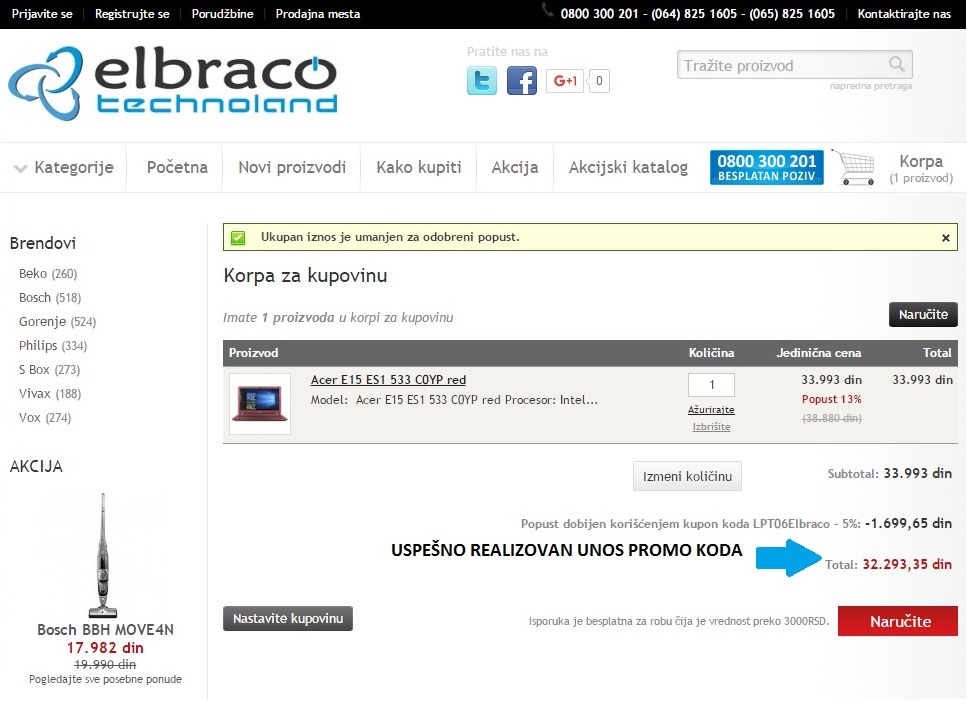Click the Nastavite kupovinu button
This screenshot has width=976, height=710.
[288, 619]
